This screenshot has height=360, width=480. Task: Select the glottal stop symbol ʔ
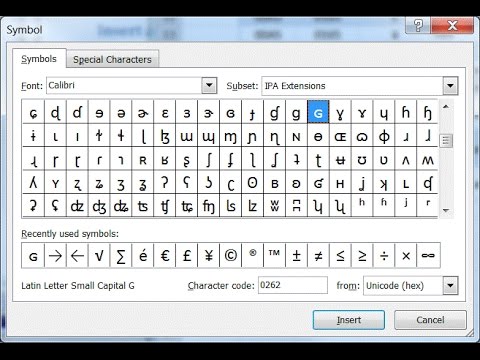coord(165,182)
